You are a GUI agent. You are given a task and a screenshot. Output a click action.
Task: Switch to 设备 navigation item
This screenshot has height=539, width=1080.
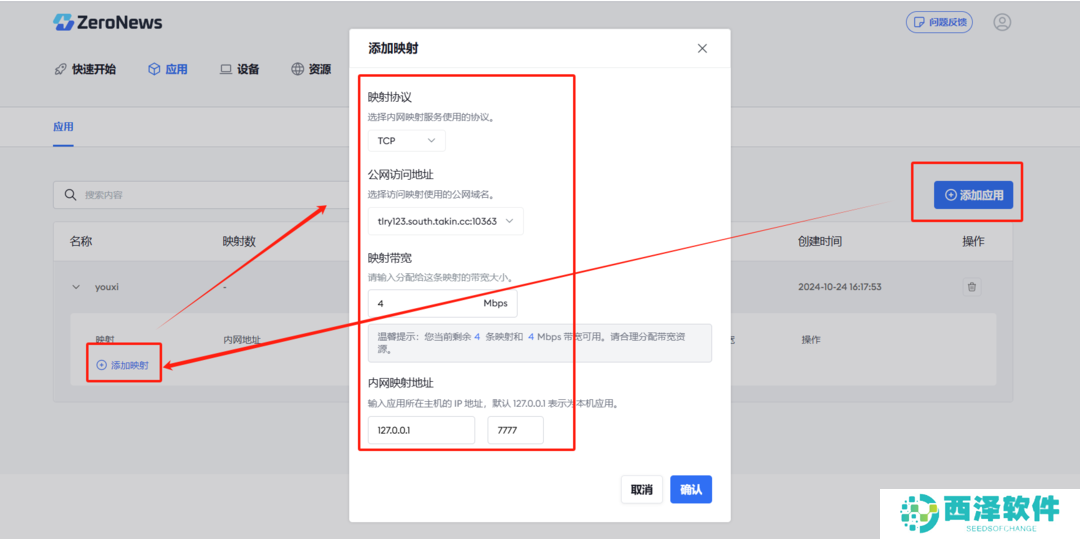(x=239, y=69)
